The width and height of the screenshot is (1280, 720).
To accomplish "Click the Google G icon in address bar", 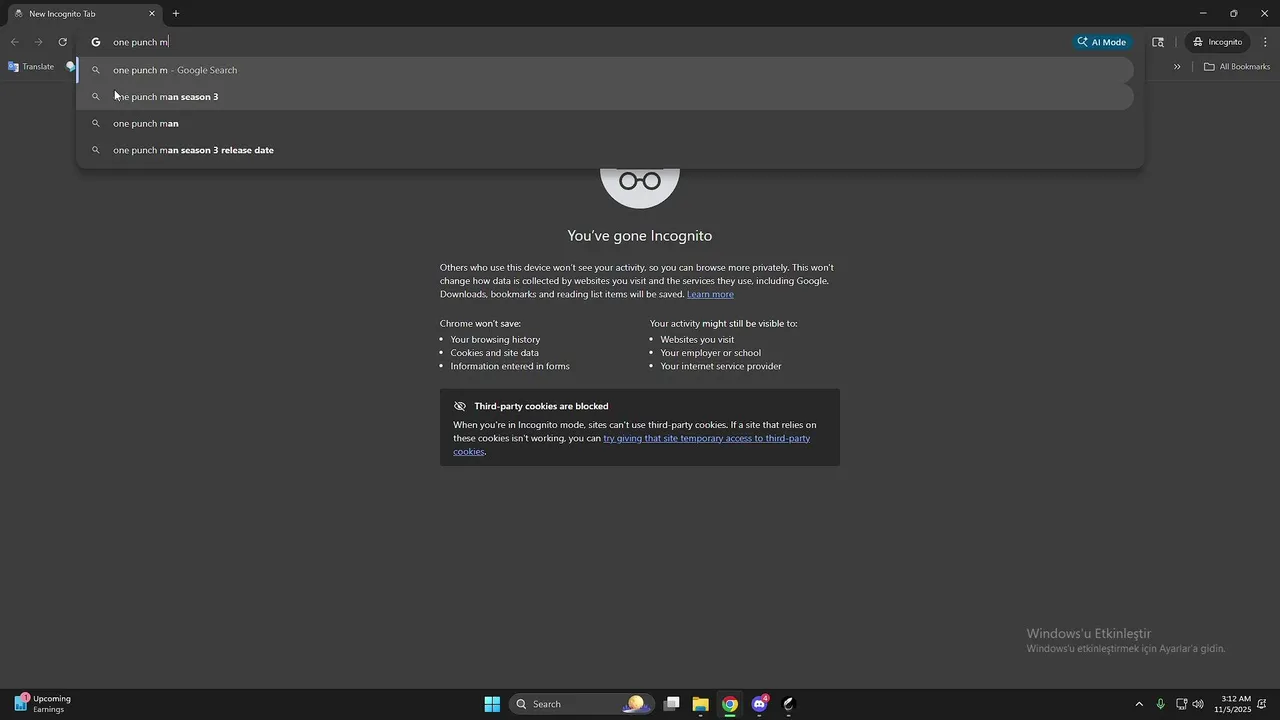I will pos(96,42).
